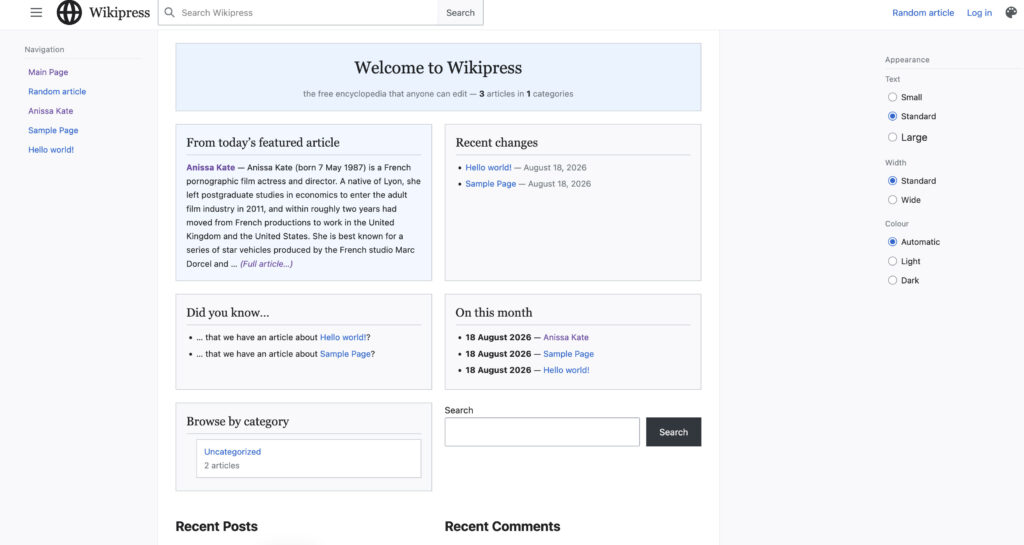Click the Wikipress globe logo
1024x545 pixels.
69,12
